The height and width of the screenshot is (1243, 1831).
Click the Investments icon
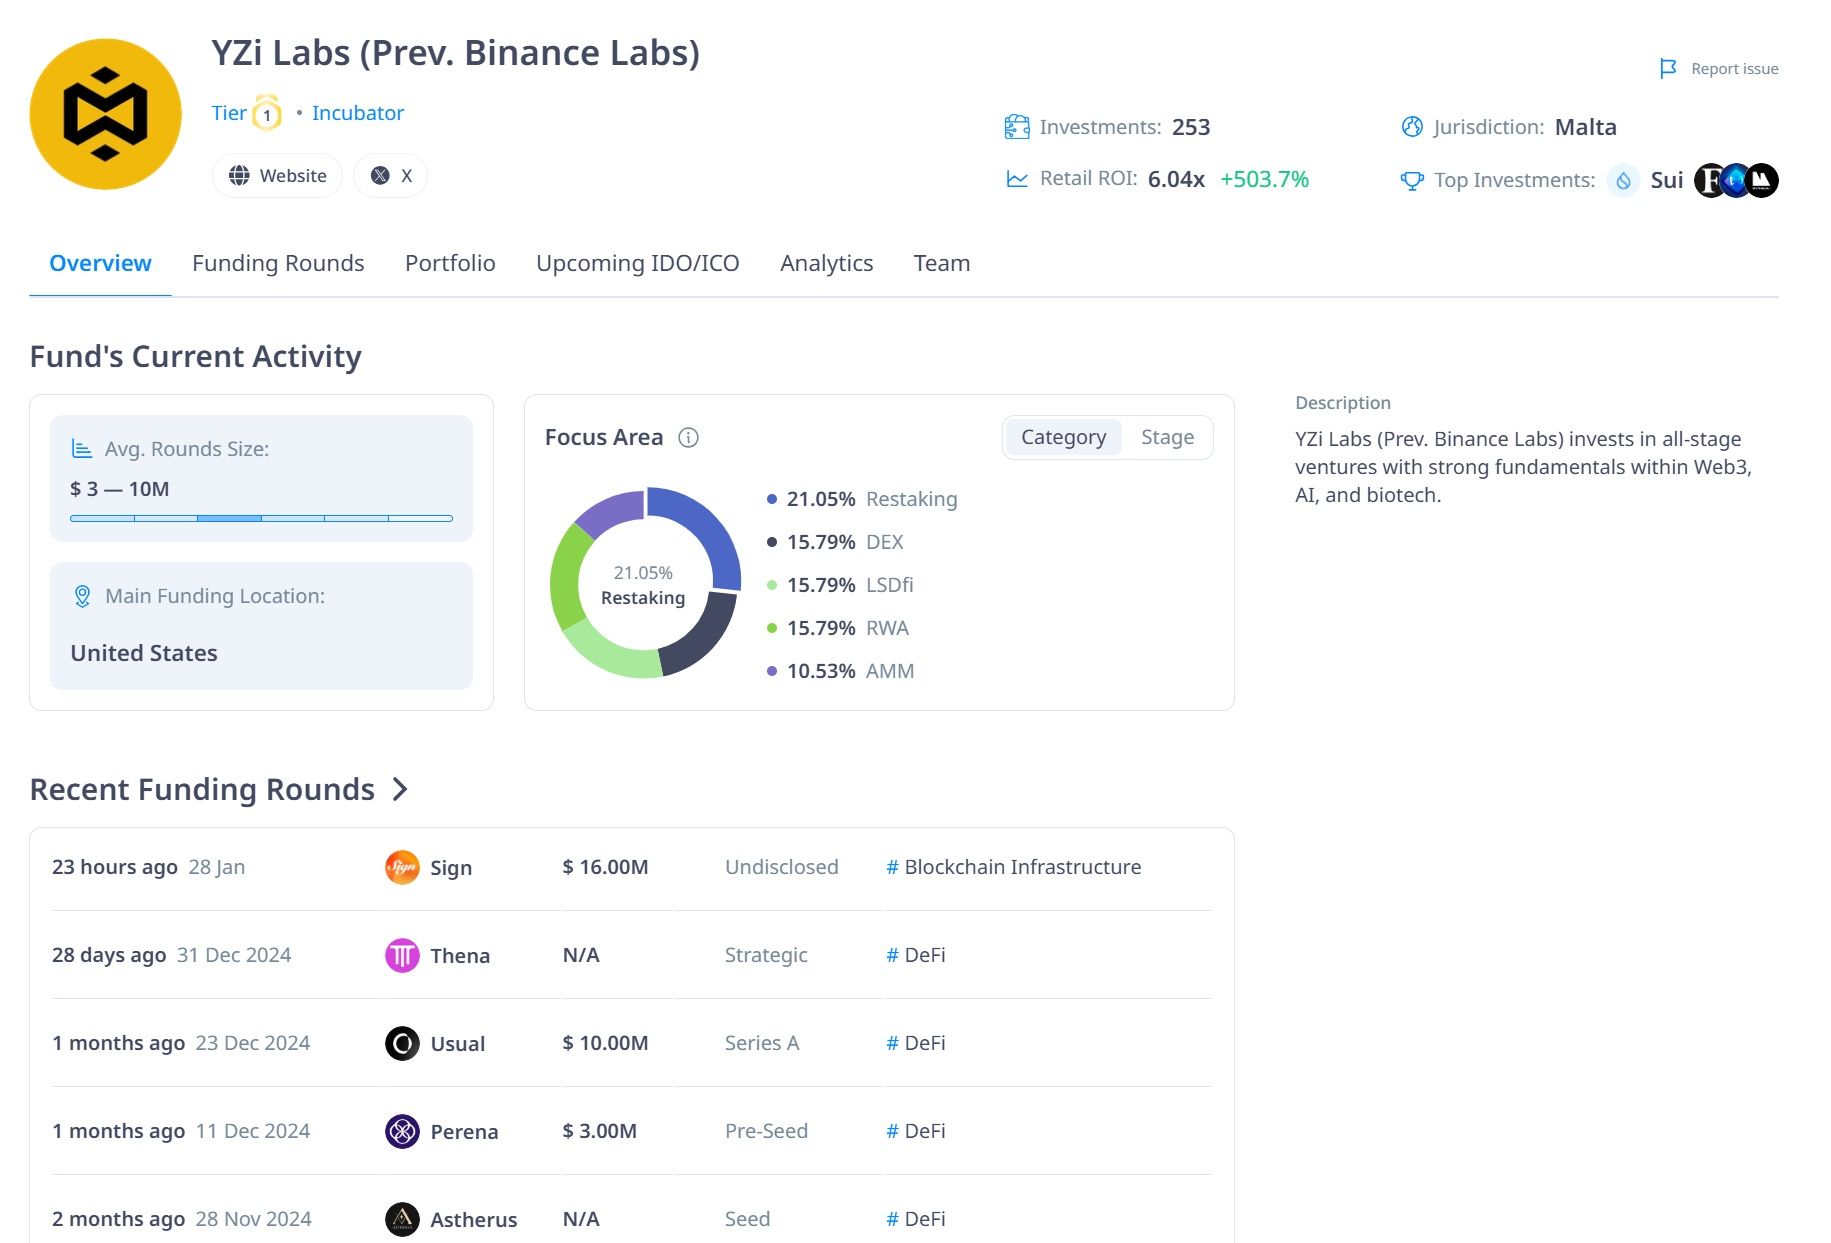(1017, 127)
